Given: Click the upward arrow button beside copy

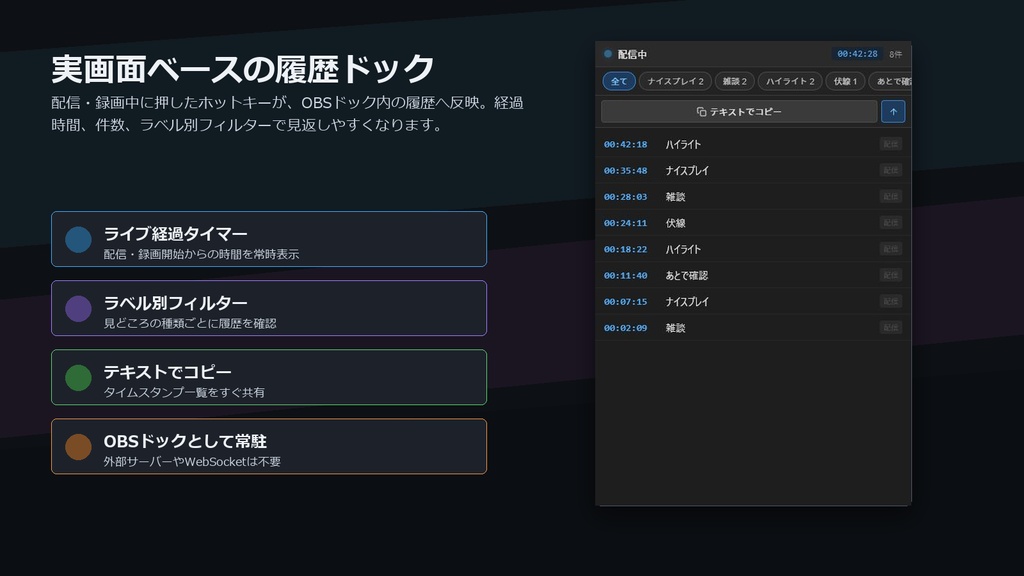Looking at the screenshot, I should [x=893, y=112].
